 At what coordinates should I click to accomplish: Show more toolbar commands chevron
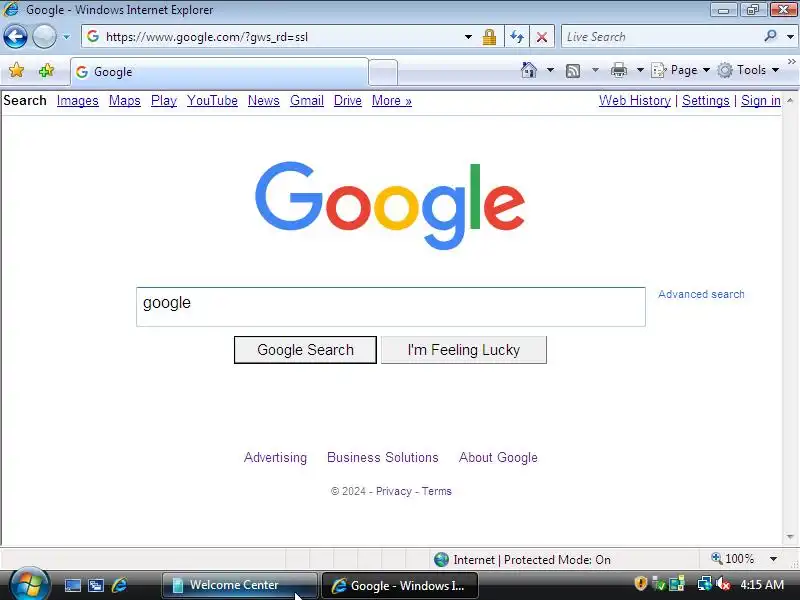pyautogui.click(x=791, y=61)
